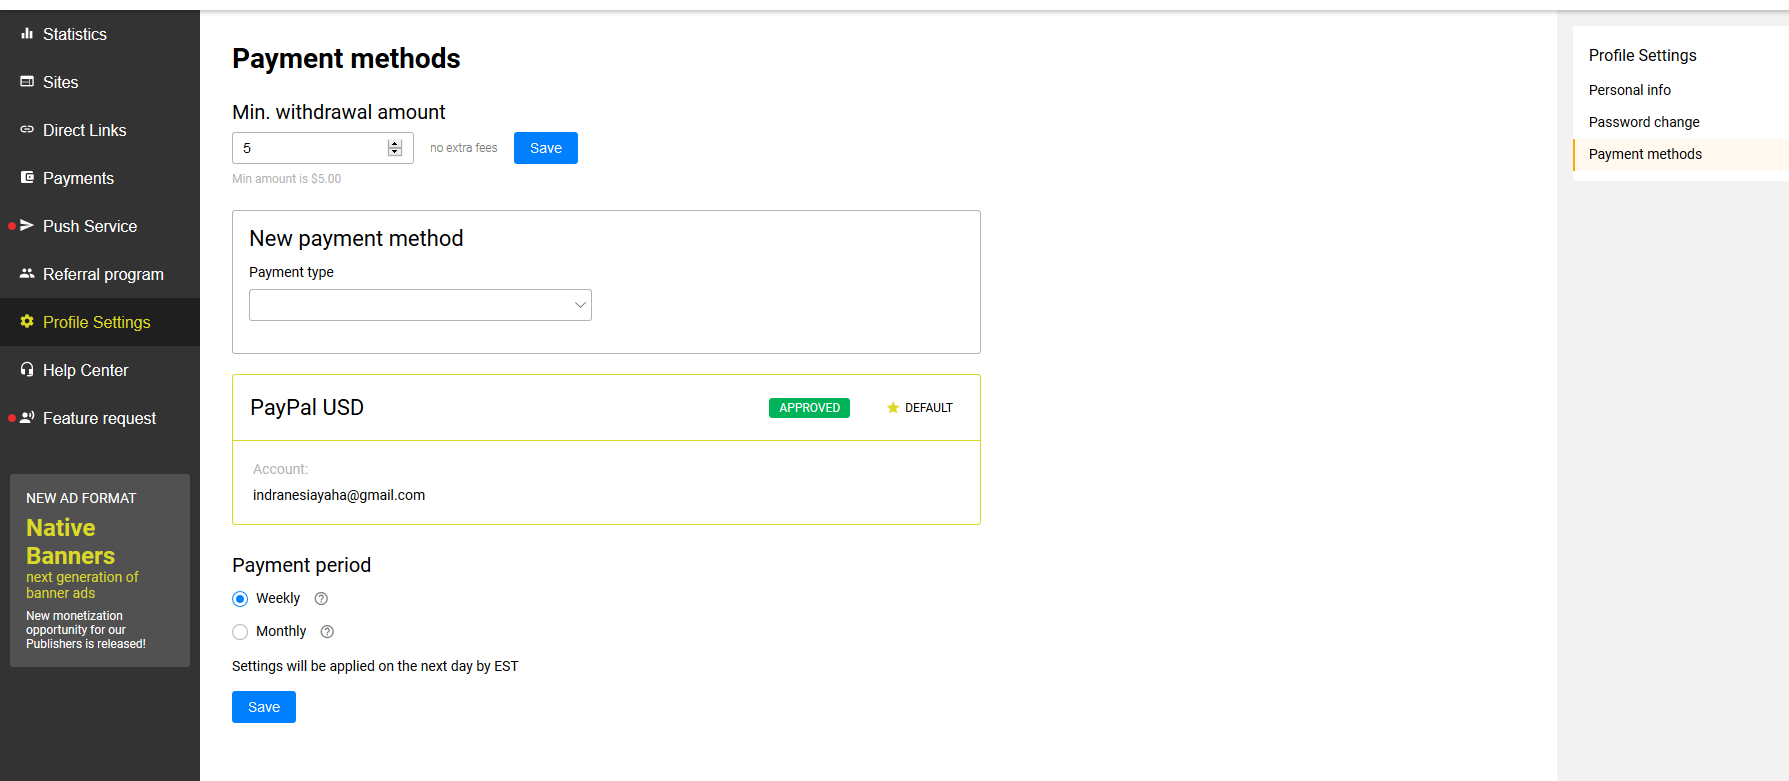Click the withdrawal amount spinner arrows

(395, 148)
